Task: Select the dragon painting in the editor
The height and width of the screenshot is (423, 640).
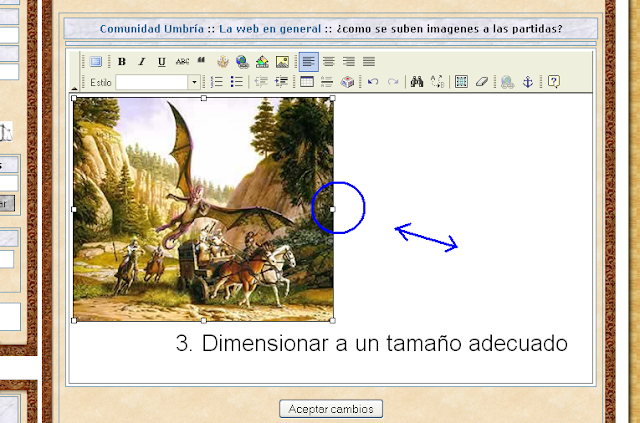Action: (x=203, y=209)
